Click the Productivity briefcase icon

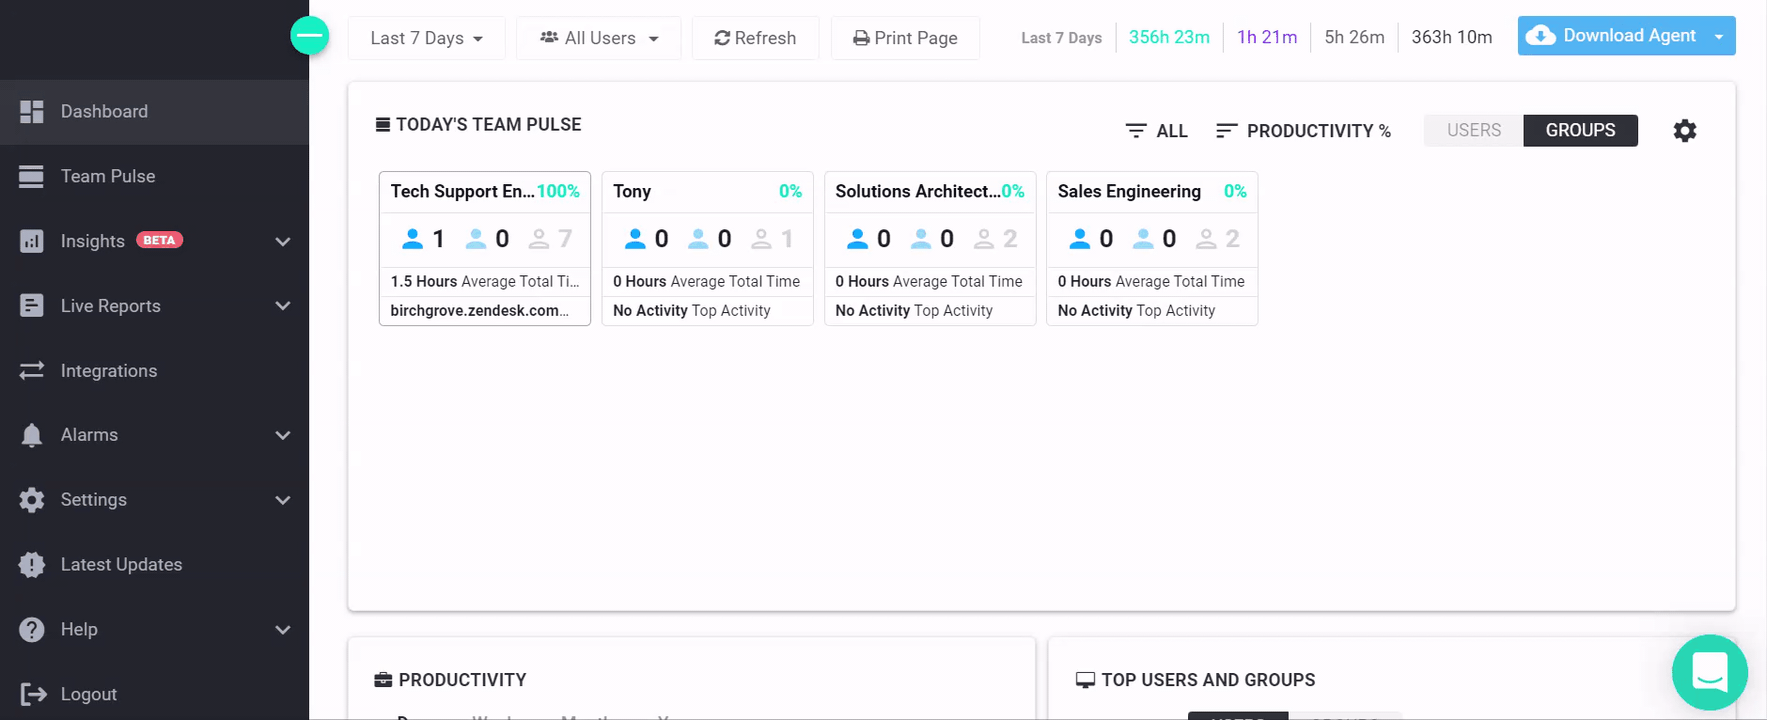pyautogui.click(x=383, y=680)
